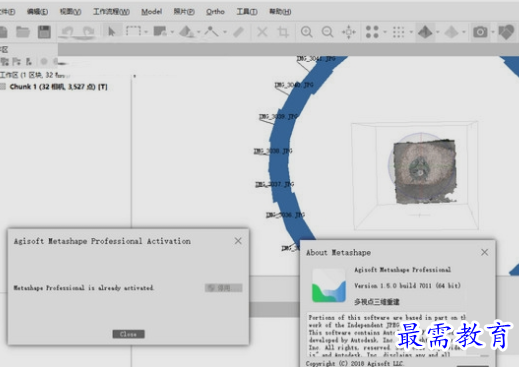Save the project using the floppy disk icon
This screenshot has height=367, width=519.
pyautogui.click(x=44, y=32)
